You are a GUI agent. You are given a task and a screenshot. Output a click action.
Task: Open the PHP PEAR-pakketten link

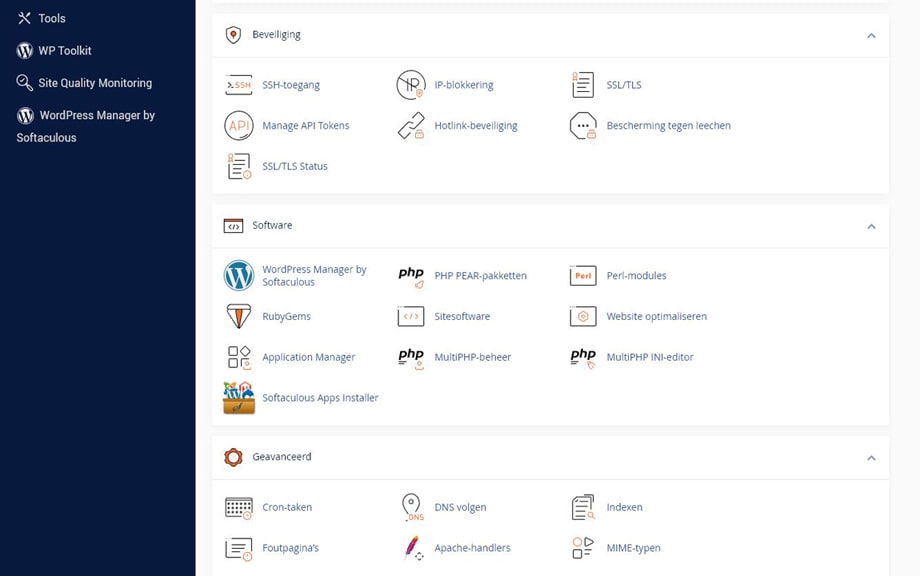click(481, 276)
